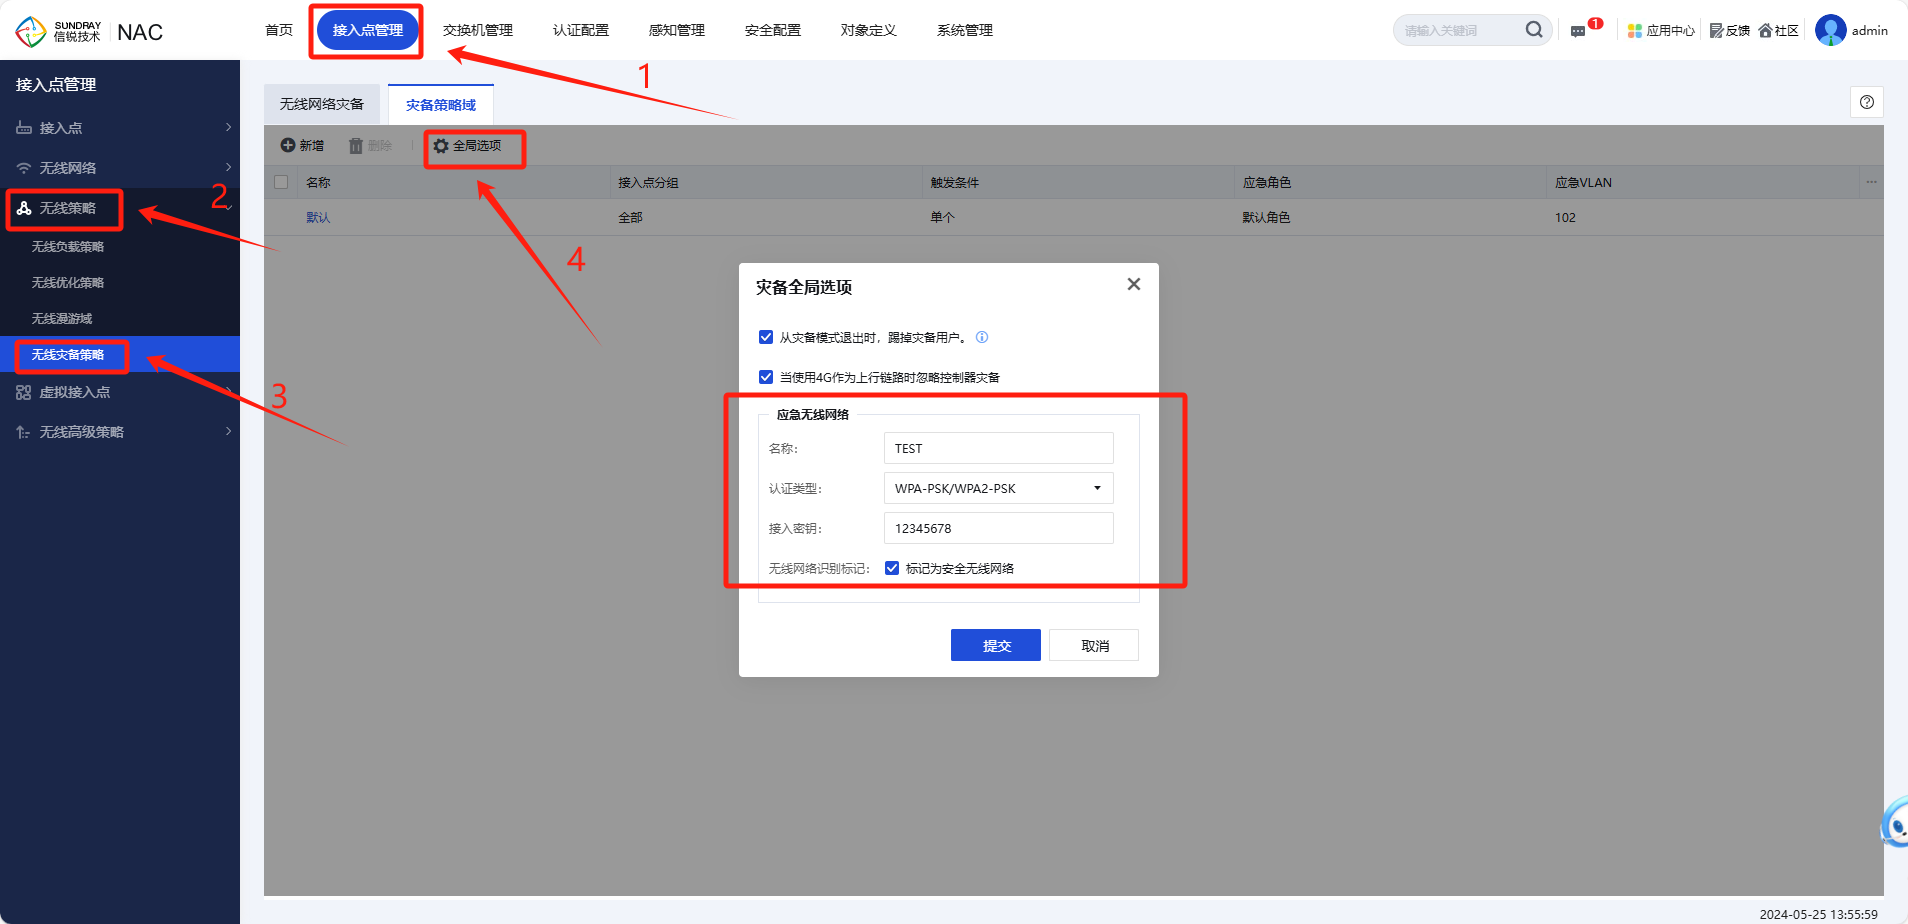Click the admin user avatar
Viewport: 1908px width, 924px height.
(1830, 30)
